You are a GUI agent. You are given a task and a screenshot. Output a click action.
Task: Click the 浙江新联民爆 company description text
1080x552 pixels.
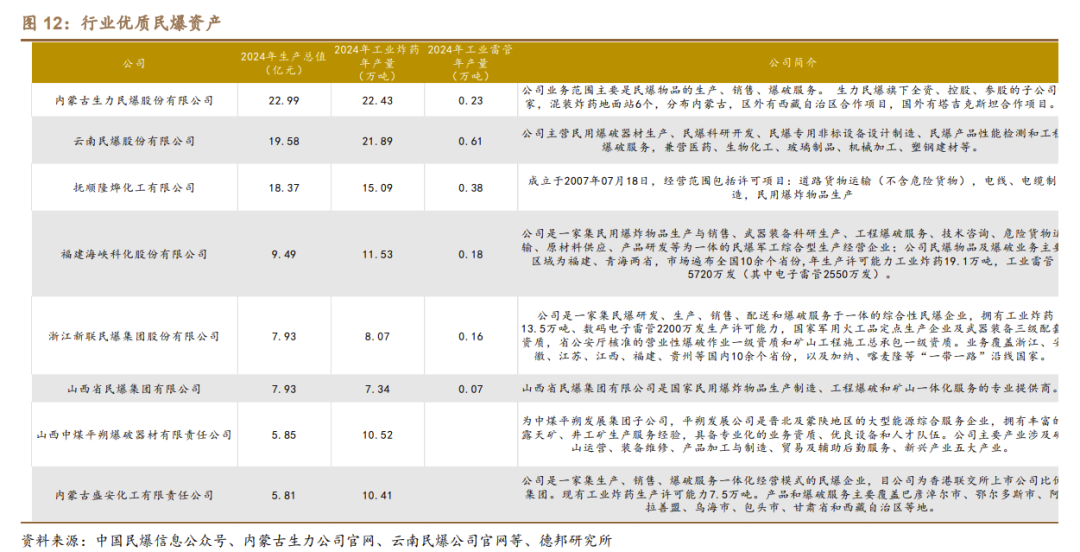[x=789, y=336]
